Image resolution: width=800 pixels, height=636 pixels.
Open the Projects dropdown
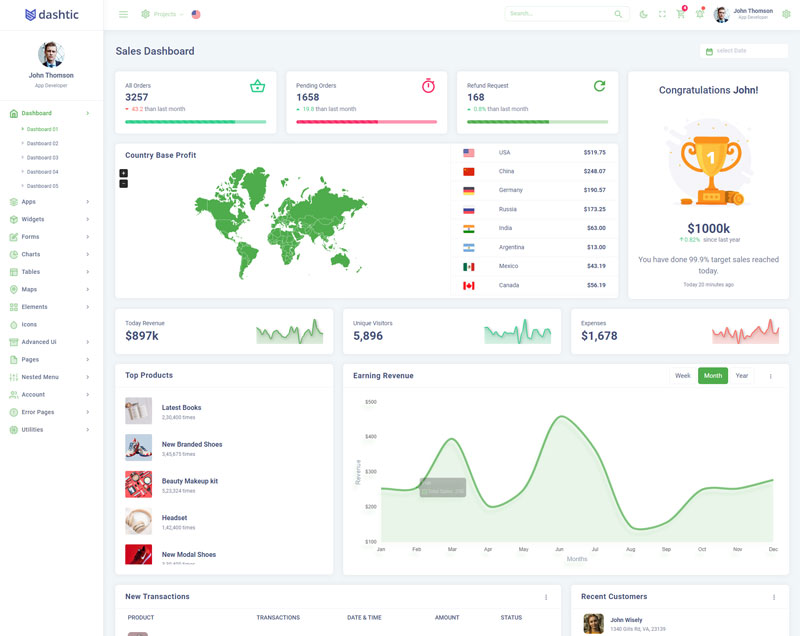pos(160,14)
